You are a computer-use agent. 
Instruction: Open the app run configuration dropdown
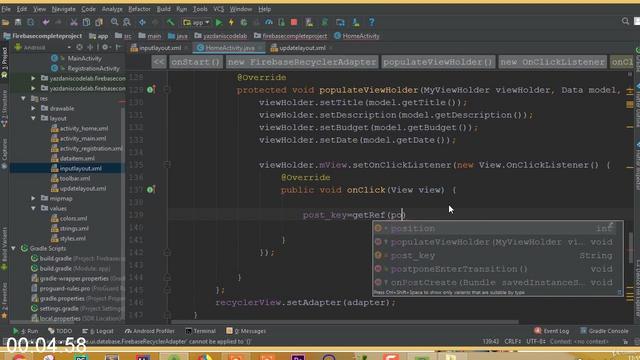click(197, 22)
